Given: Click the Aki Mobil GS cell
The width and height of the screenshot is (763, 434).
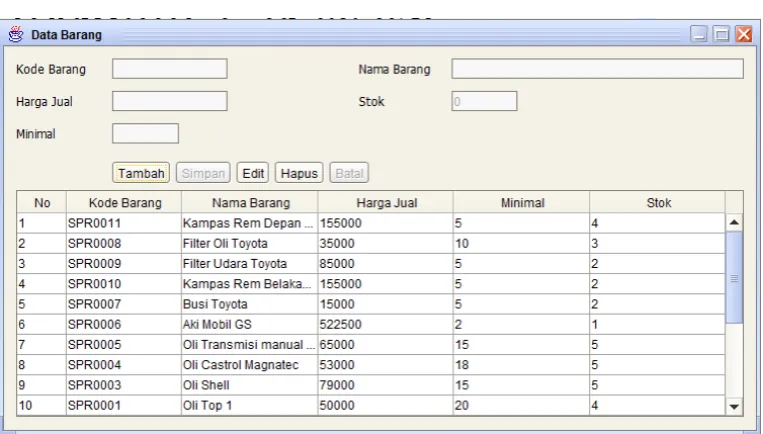Looking at the screenshot, I should point(250,325).
